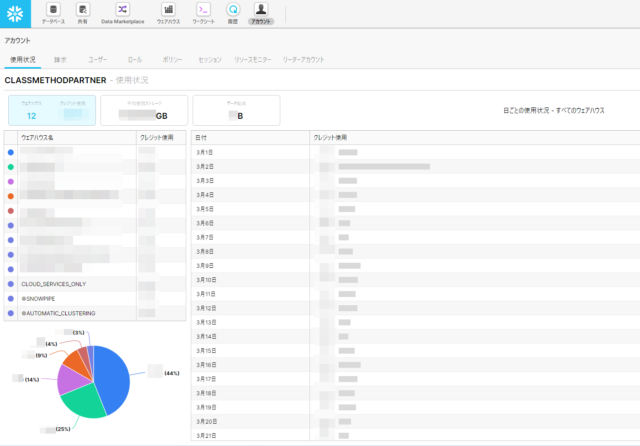Click the 3月14日 date row
The width and height of the screenshot is (640, 446).
(x=416, y=337)
